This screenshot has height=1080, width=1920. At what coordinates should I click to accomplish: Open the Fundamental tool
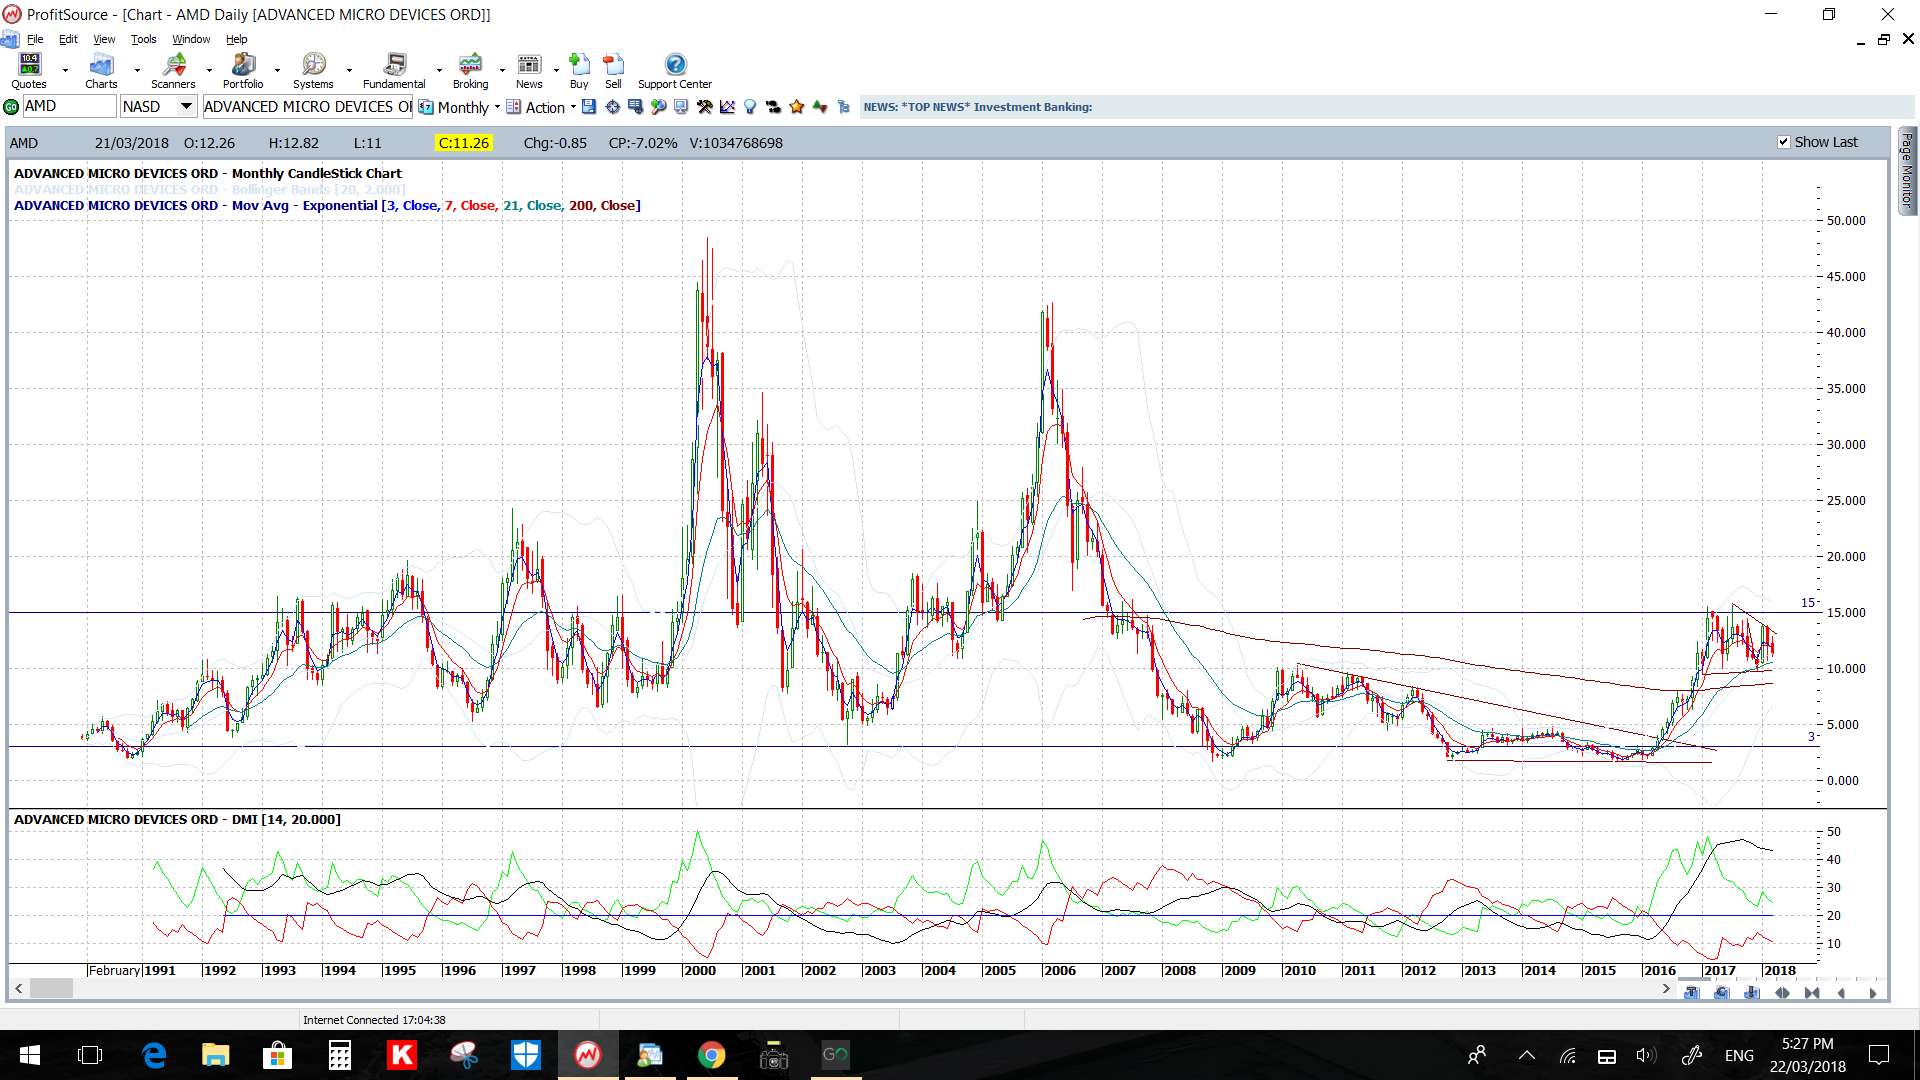tap(394, 70)
